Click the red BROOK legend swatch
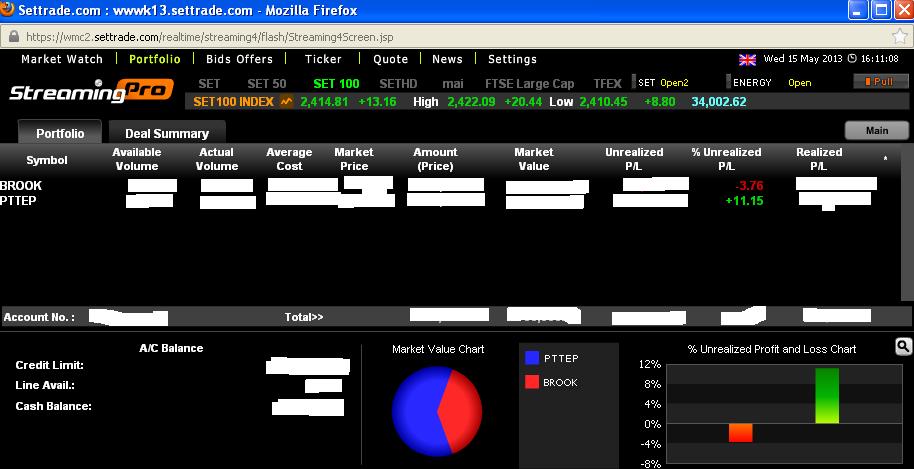The height and width of the screenshot is (469, 914). point(531,382)
